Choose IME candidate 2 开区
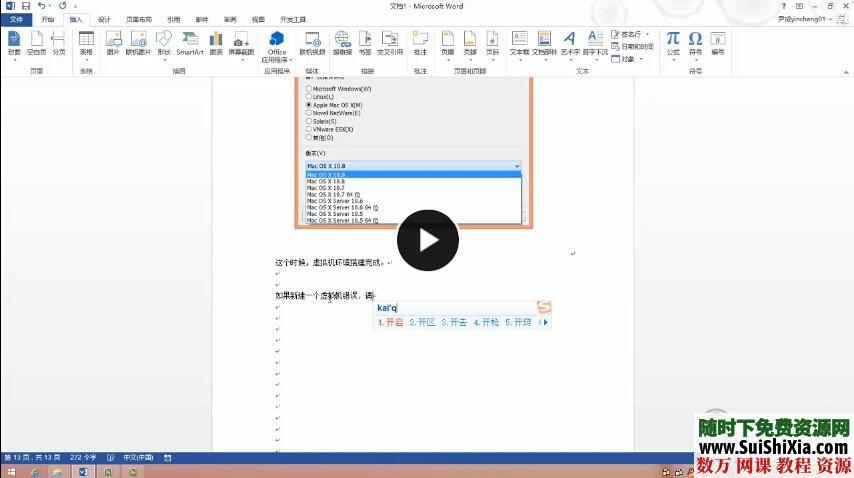 pyautogui.click(x=422, y=322)
